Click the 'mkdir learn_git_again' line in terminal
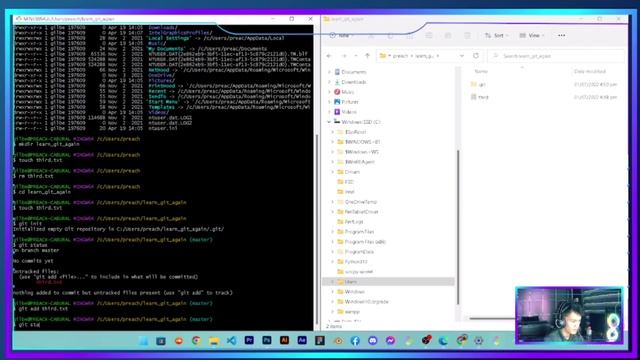The width and height of the screenshot is (640, 360). (x=47, y=144)
